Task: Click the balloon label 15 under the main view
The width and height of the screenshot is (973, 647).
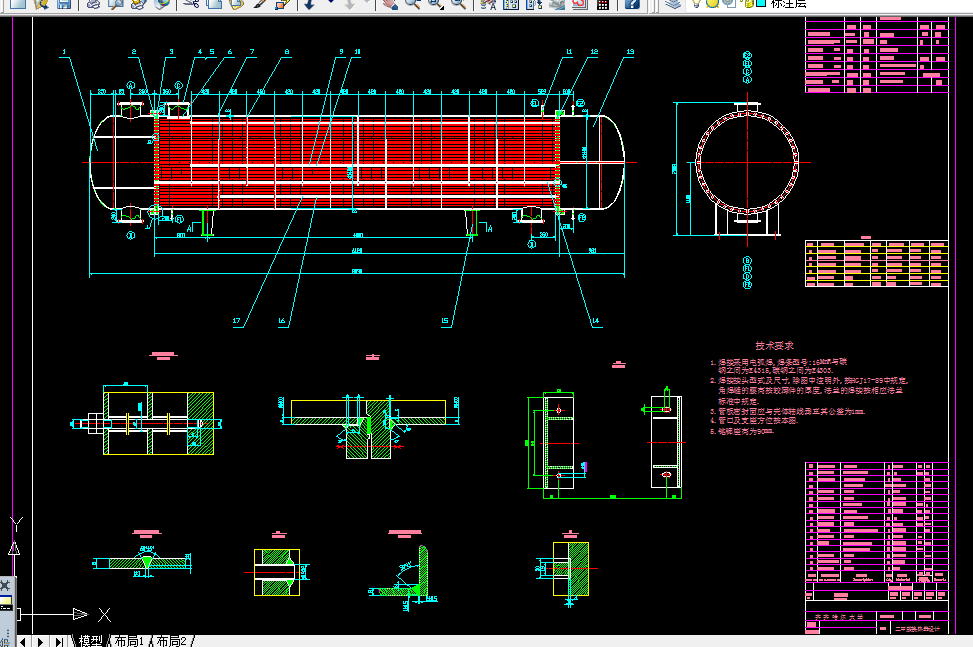Action: click(445, 321)
